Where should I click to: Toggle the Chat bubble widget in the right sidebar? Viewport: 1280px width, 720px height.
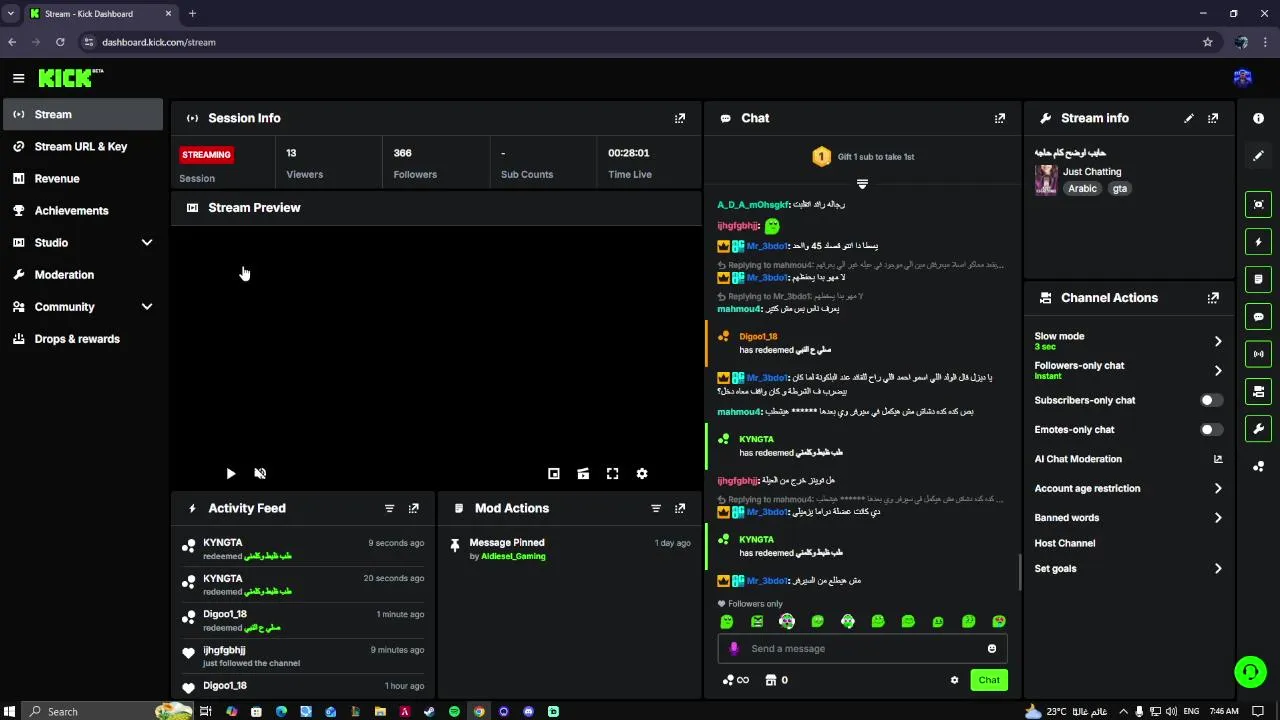tap(1258, 317)
